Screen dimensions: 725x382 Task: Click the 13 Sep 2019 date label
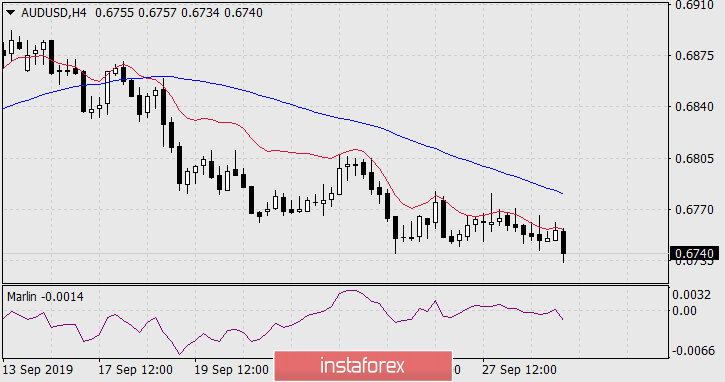(38, 370)
